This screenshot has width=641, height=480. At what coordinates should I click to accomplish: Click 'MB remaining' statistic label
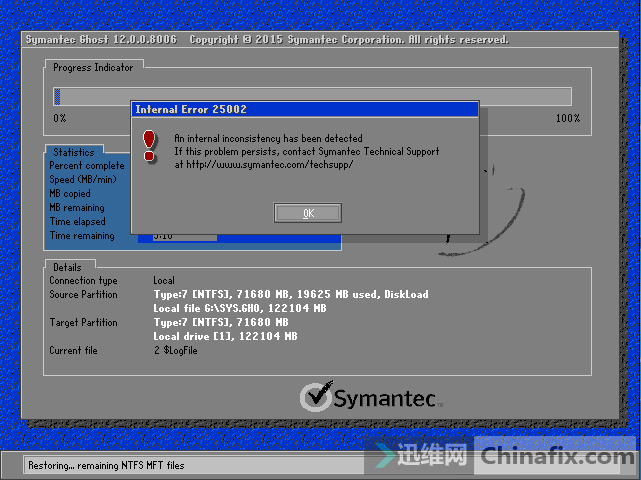point(77,208)
